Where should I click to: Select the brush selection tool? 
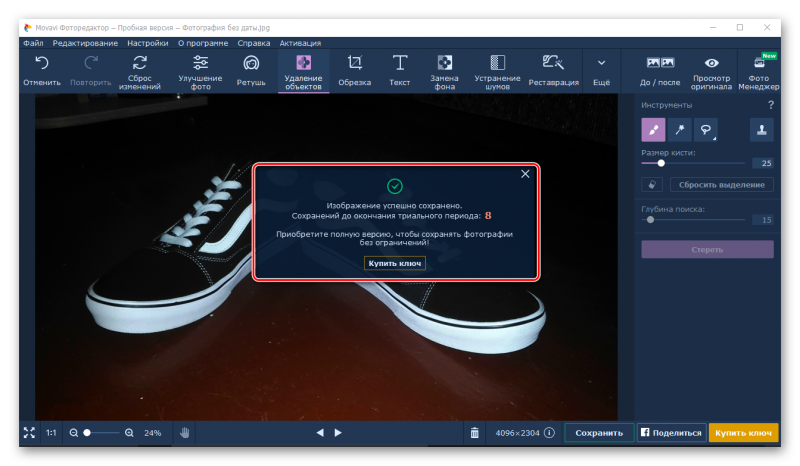click(653, 129)
